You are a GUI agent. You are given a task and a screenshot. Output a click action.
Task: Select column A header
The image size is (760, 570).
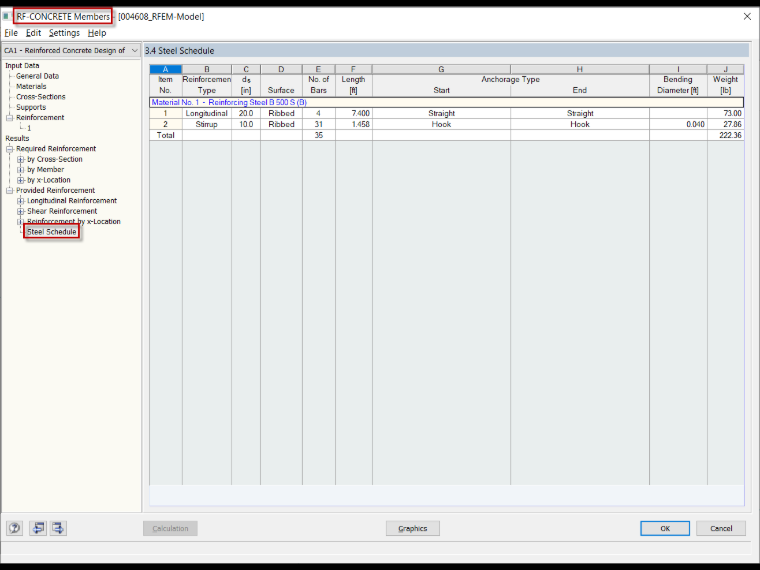[166, 69]
